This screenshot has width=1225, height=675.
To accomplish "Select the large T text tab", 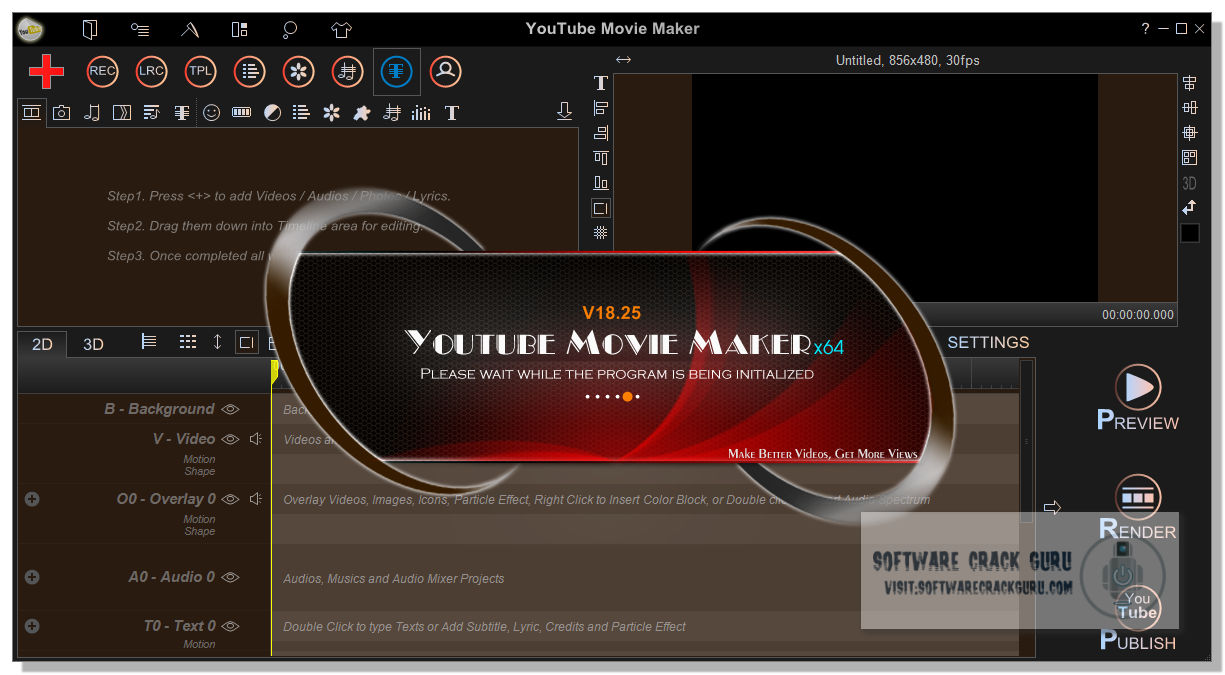I will (452, 113).
